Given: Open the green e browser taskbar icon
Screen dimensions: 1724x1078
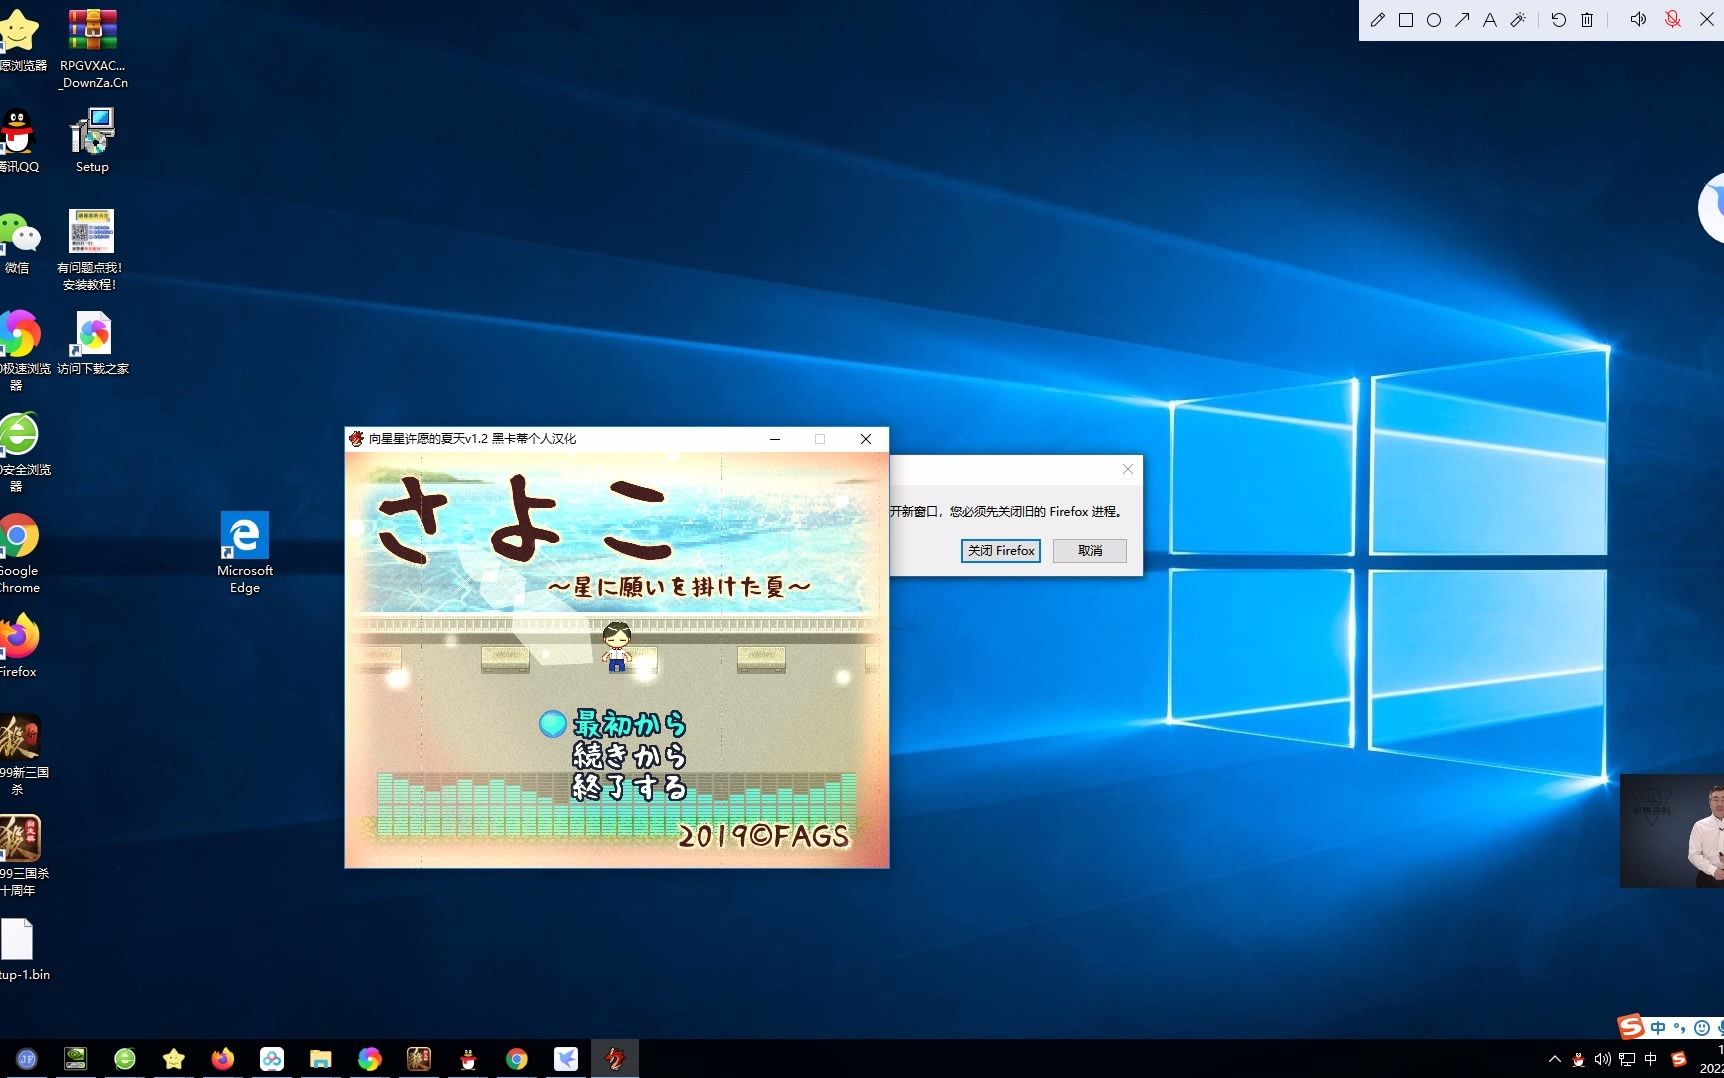Looking at the screenshot, I should pos(124,1059).
